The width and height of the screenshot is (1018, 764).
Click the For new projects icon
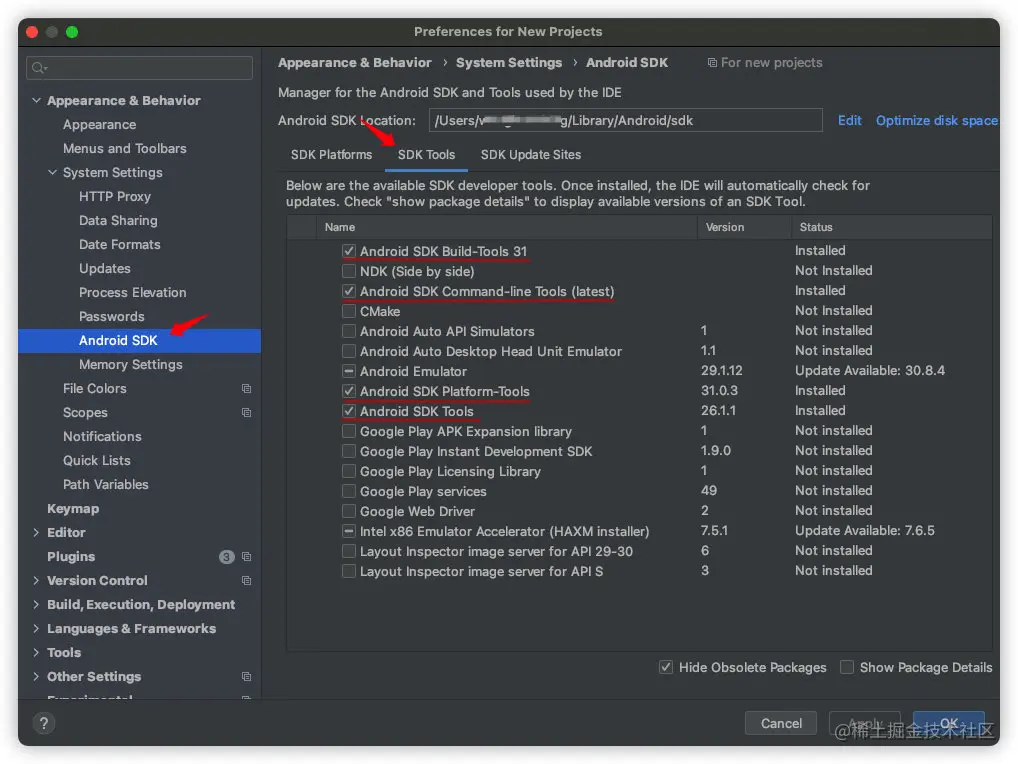pyautogui.click(x=712, y=63)
